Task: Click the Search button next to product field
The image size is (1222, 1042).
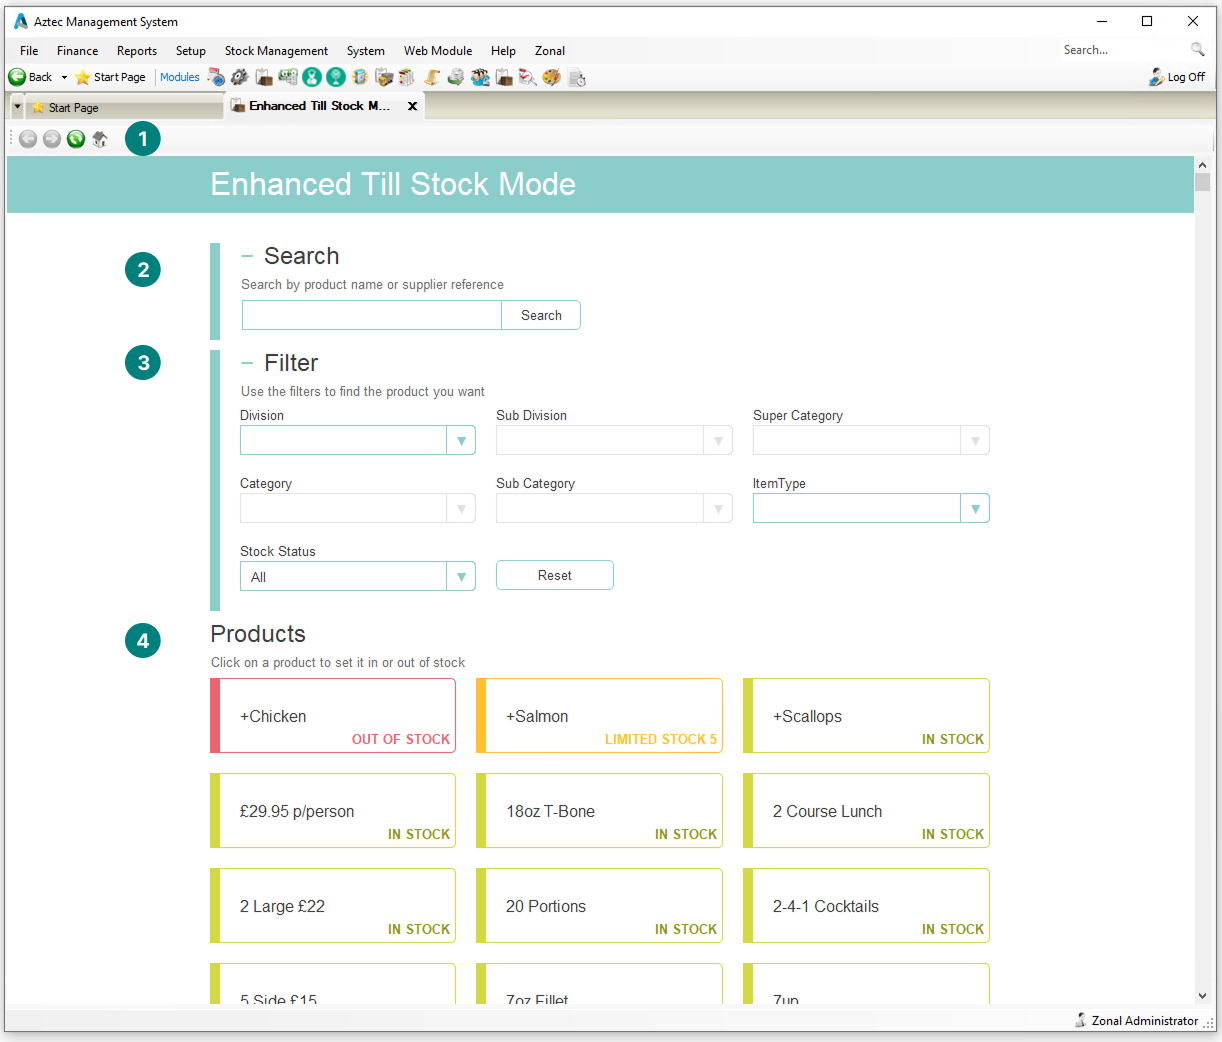Action: click(x=541, y=316)
